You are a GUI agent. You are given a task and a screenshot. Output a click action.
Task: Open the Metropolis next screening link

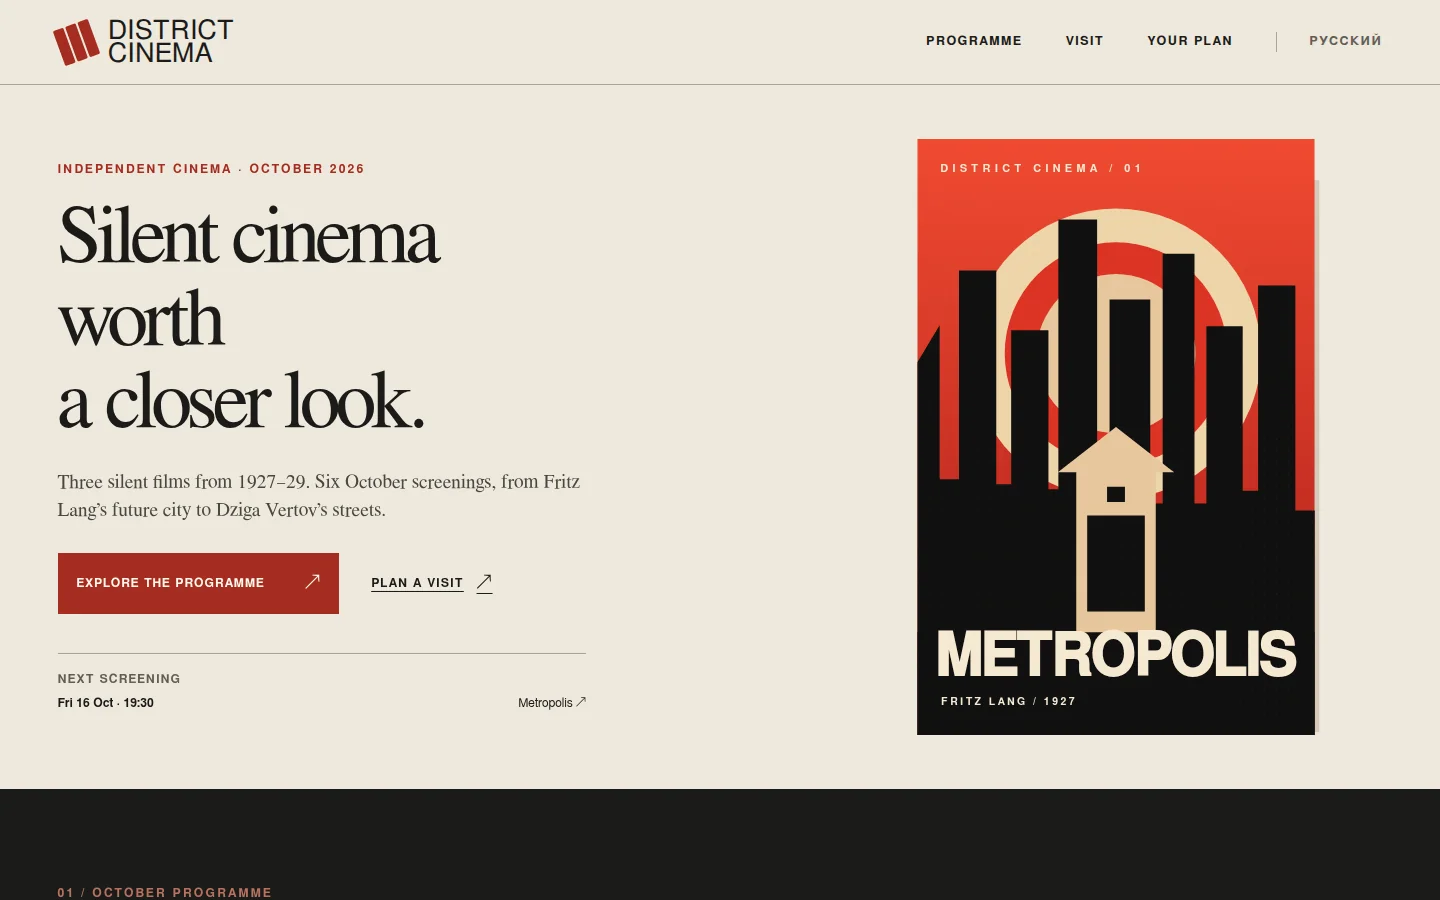[x=551, y=703]
